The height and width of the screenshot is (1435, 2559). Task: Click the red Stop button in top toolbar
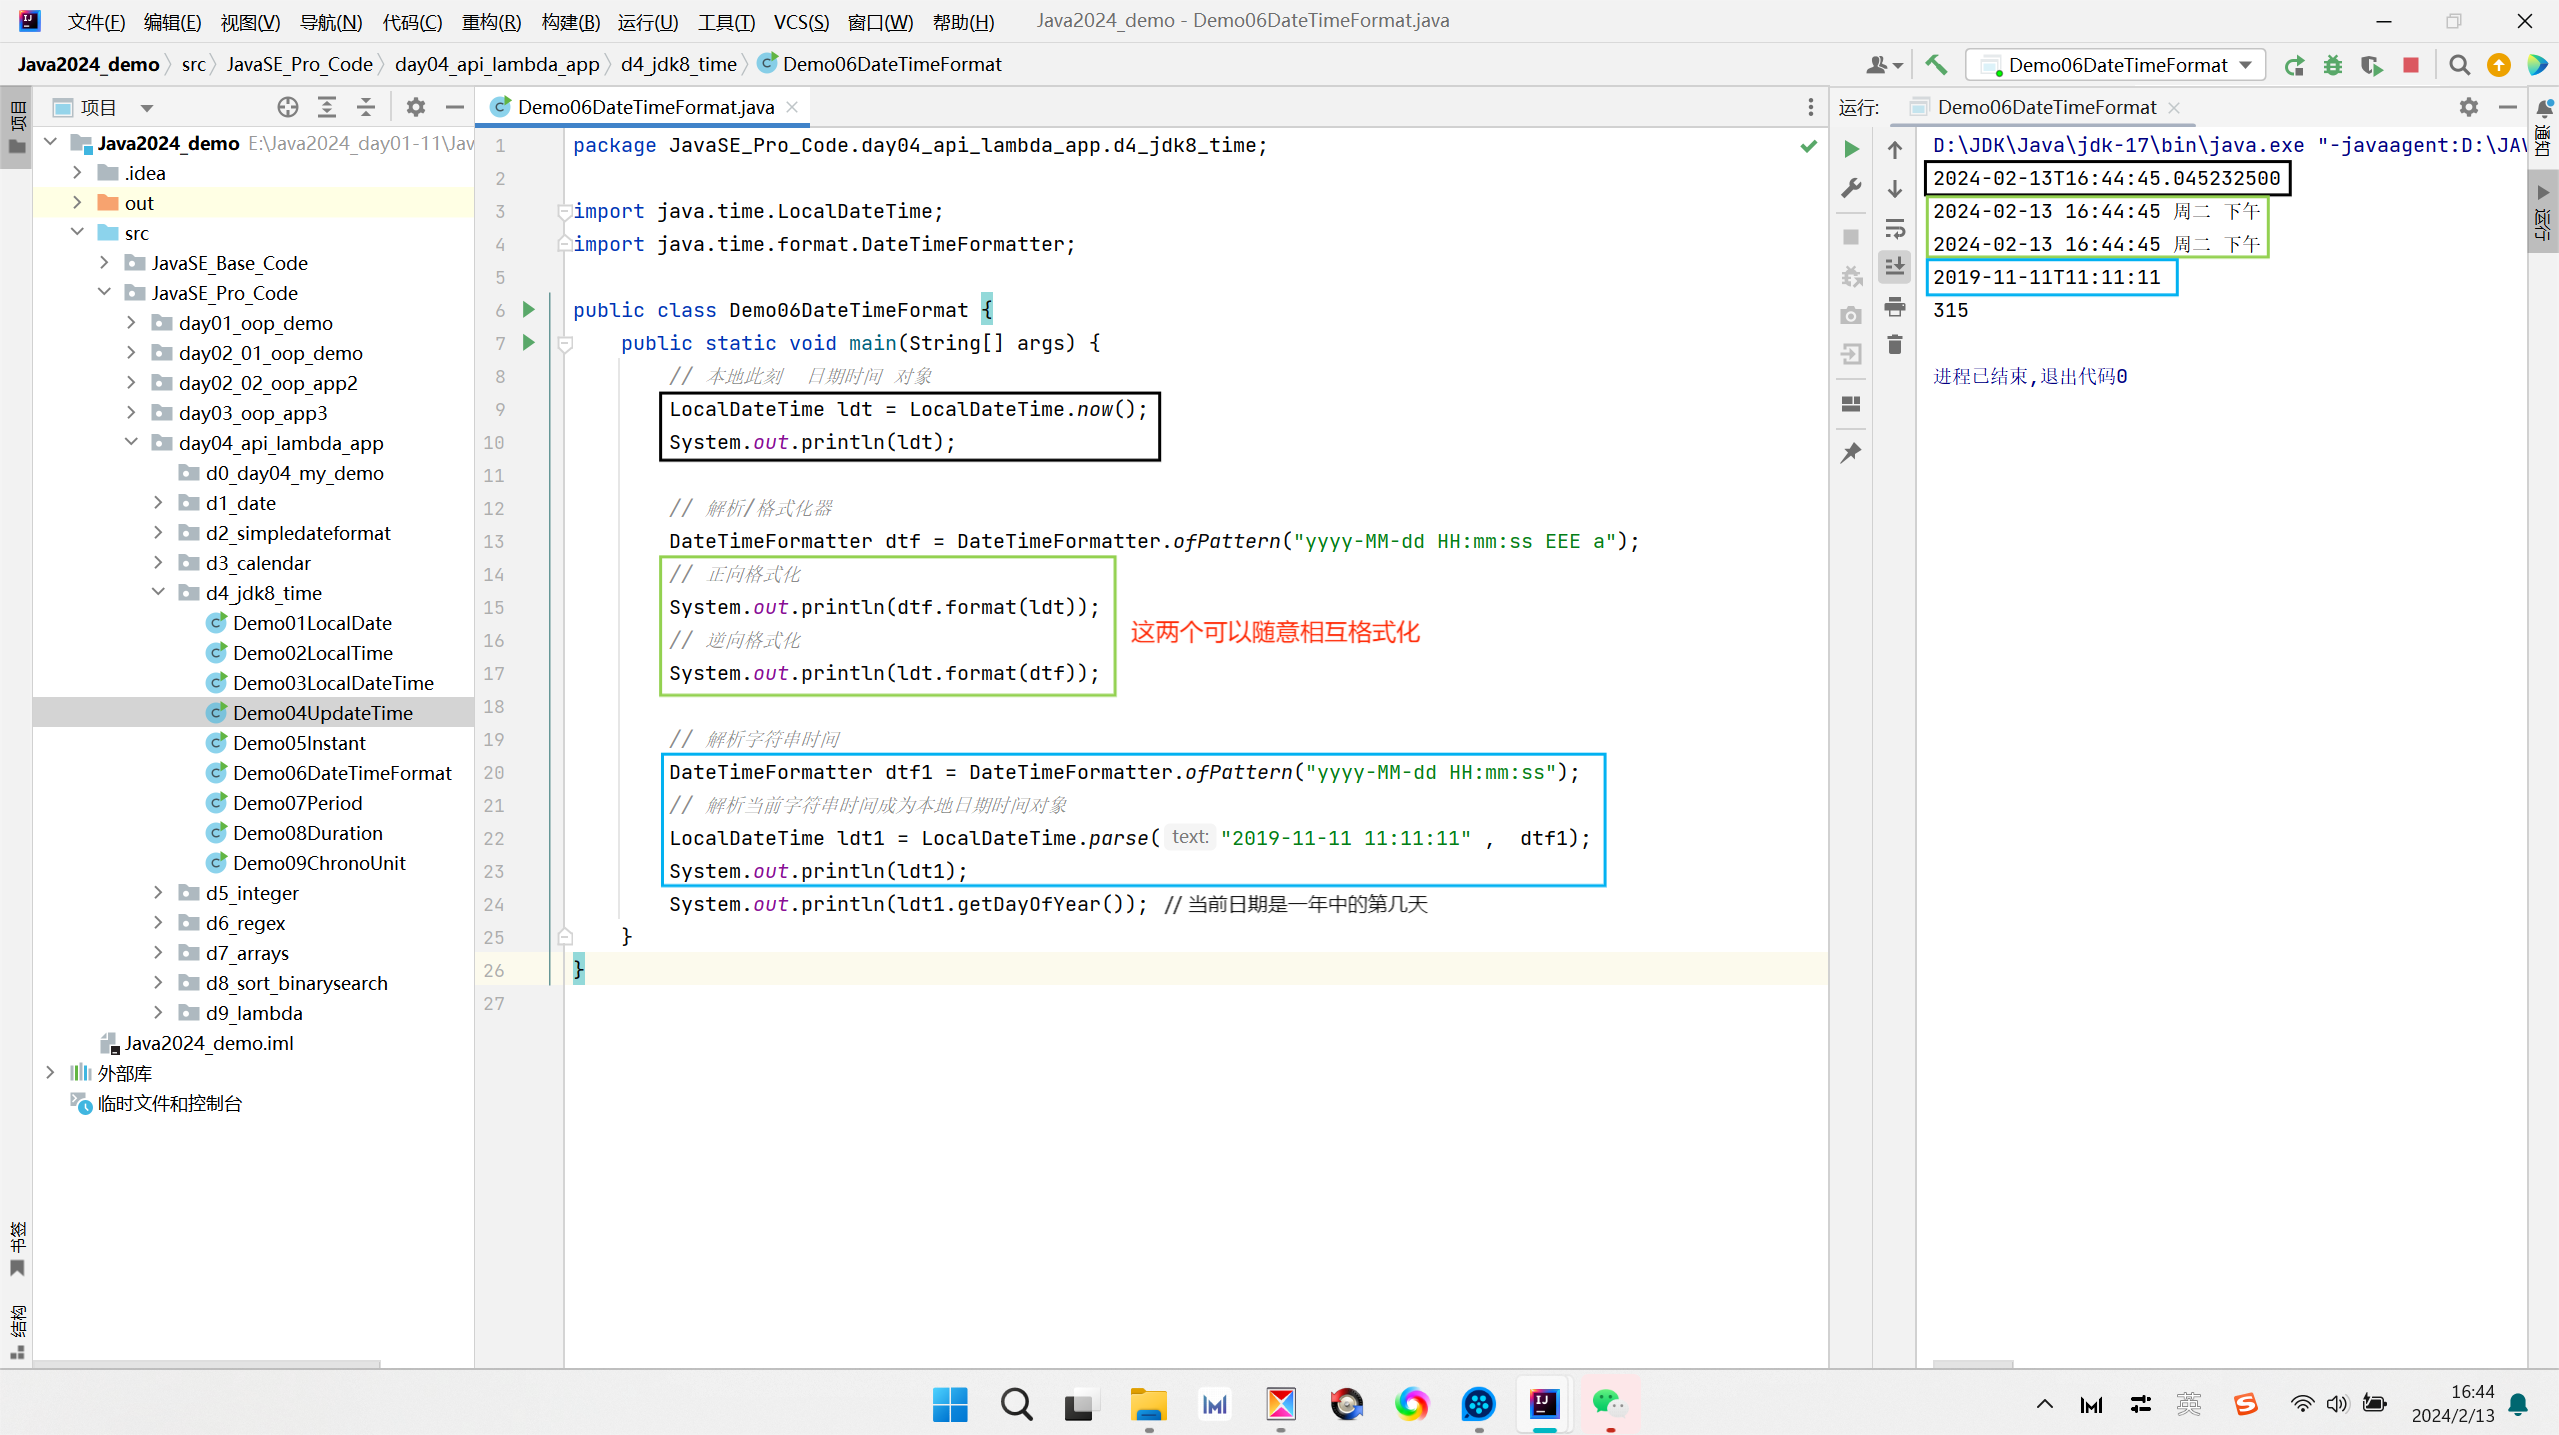[x=2410, y=65]
